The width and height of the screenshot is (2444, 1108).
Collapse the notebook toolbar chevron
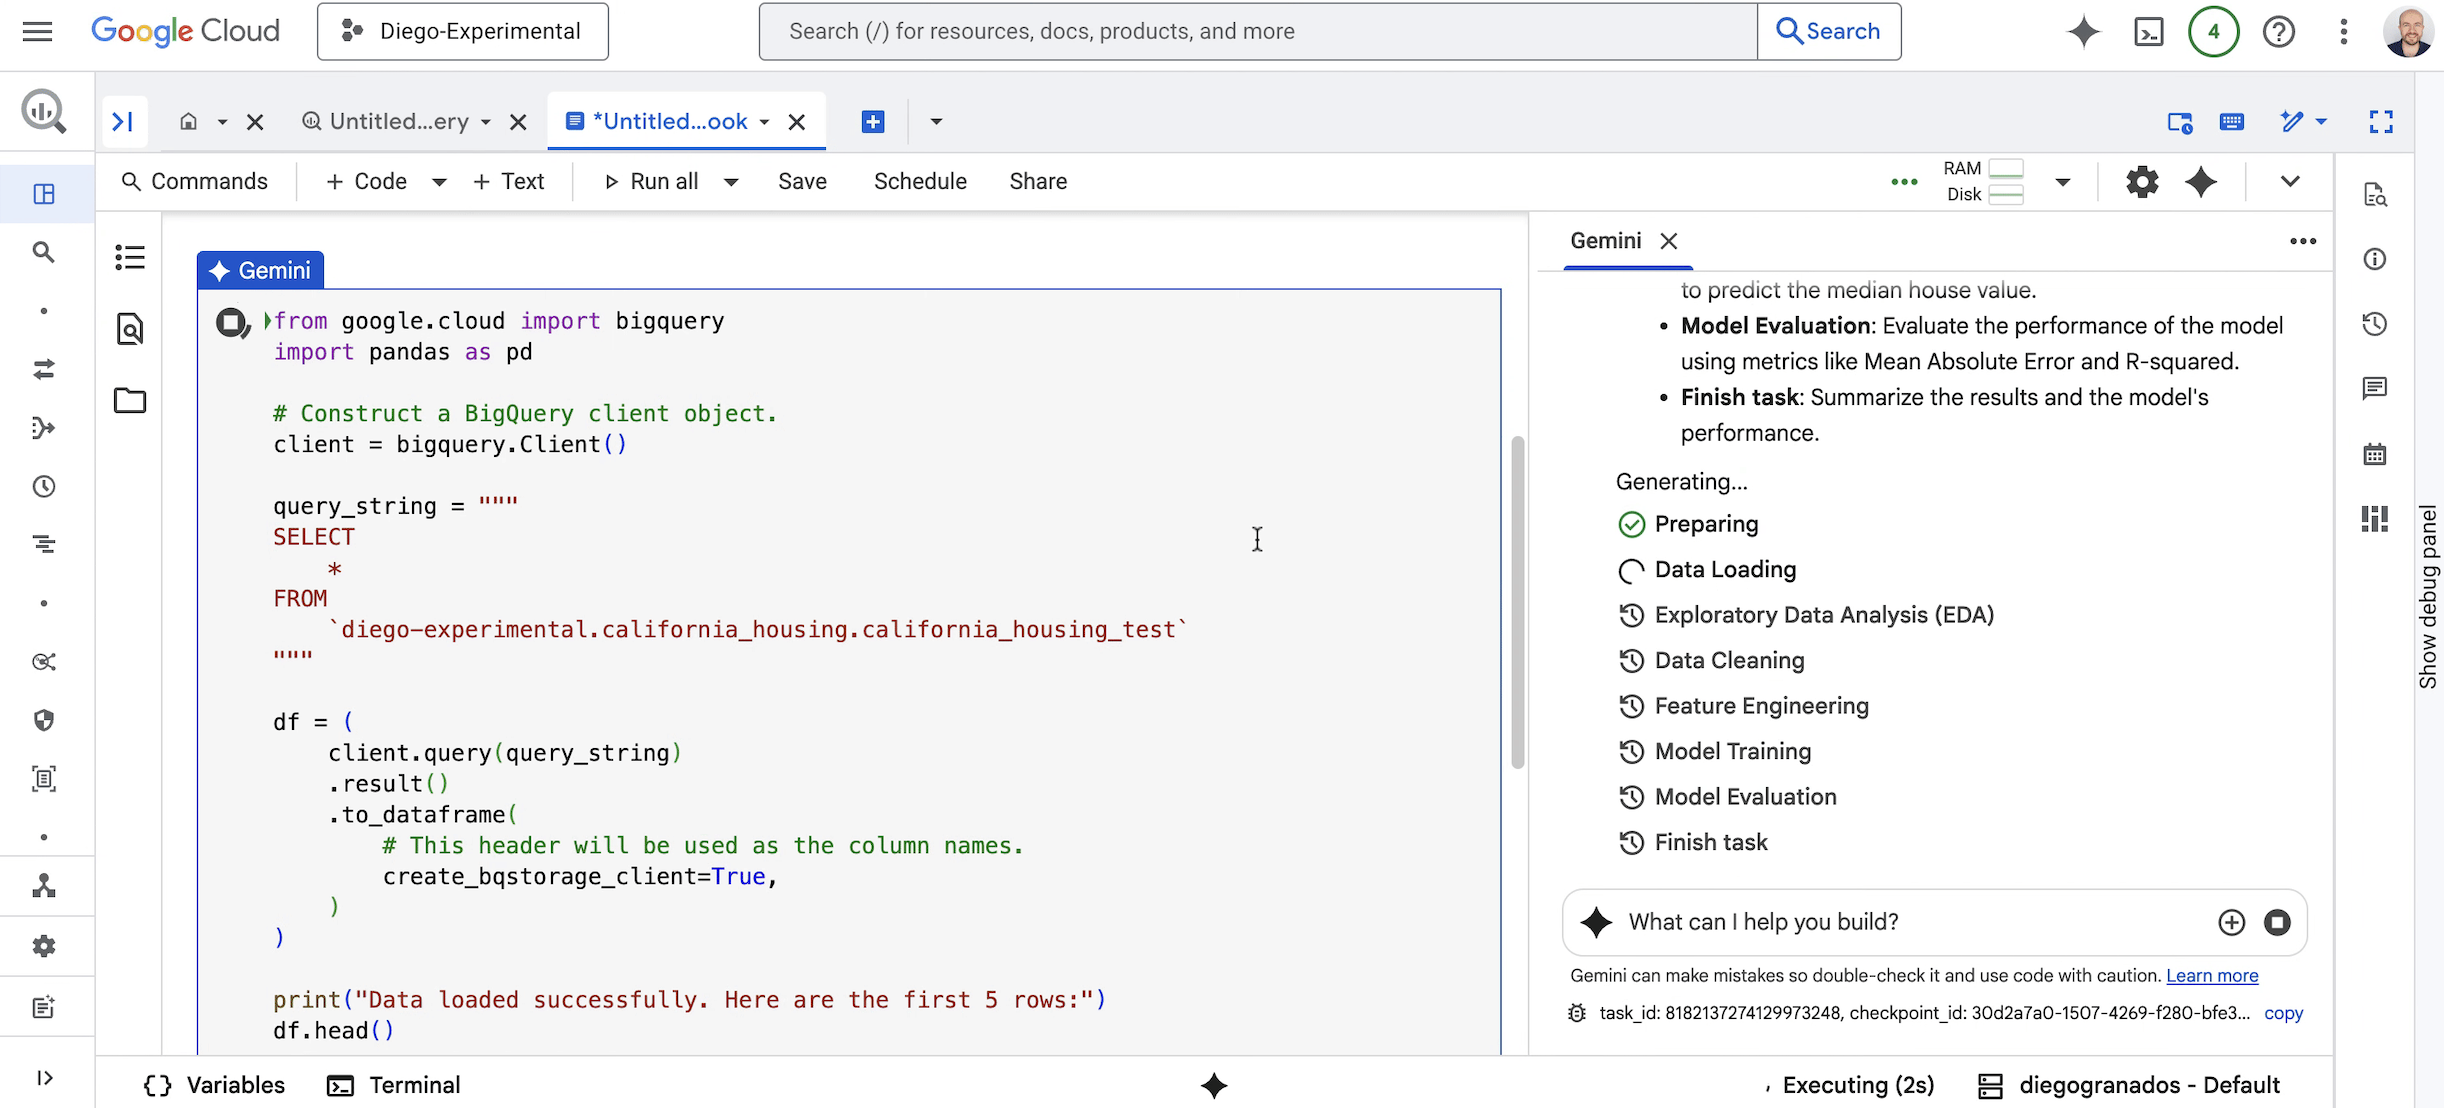point(2290,182)
